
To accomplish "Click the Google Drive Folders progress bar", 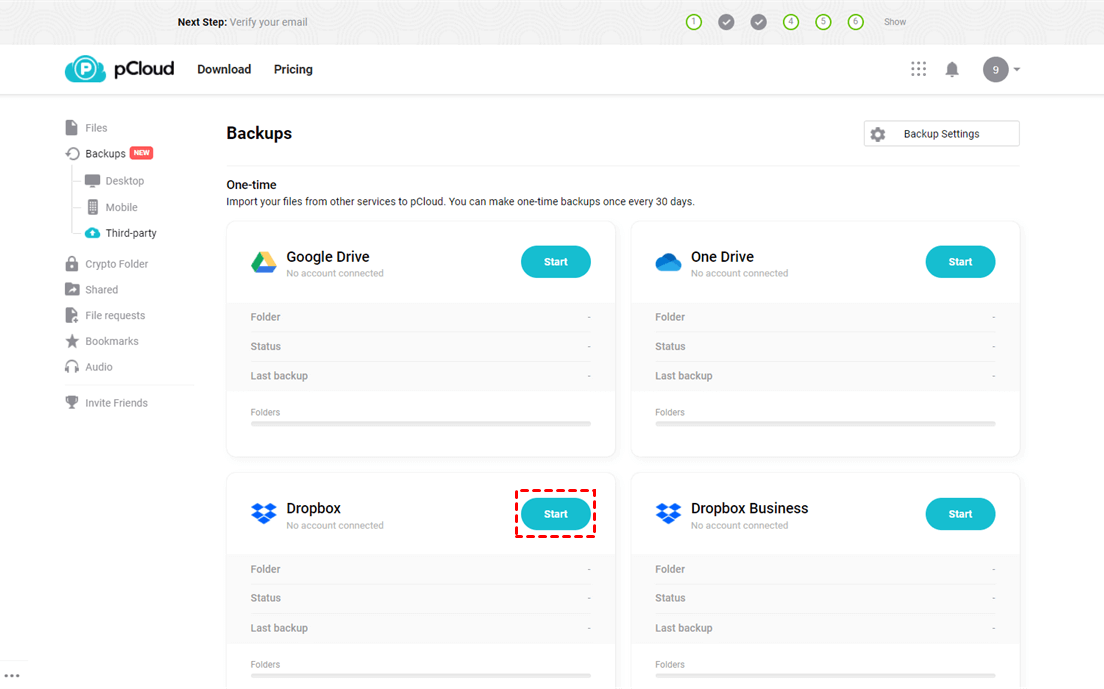I will click(x=420, y=424).
